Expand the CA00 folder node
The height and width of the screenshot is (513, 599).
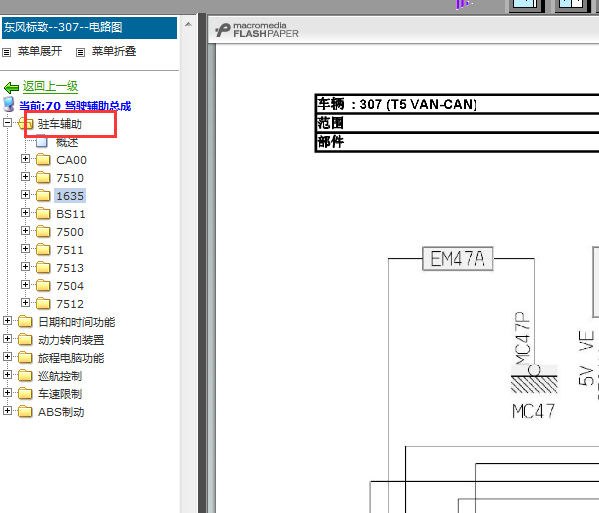pyautogui.click(x=25, y=159)
